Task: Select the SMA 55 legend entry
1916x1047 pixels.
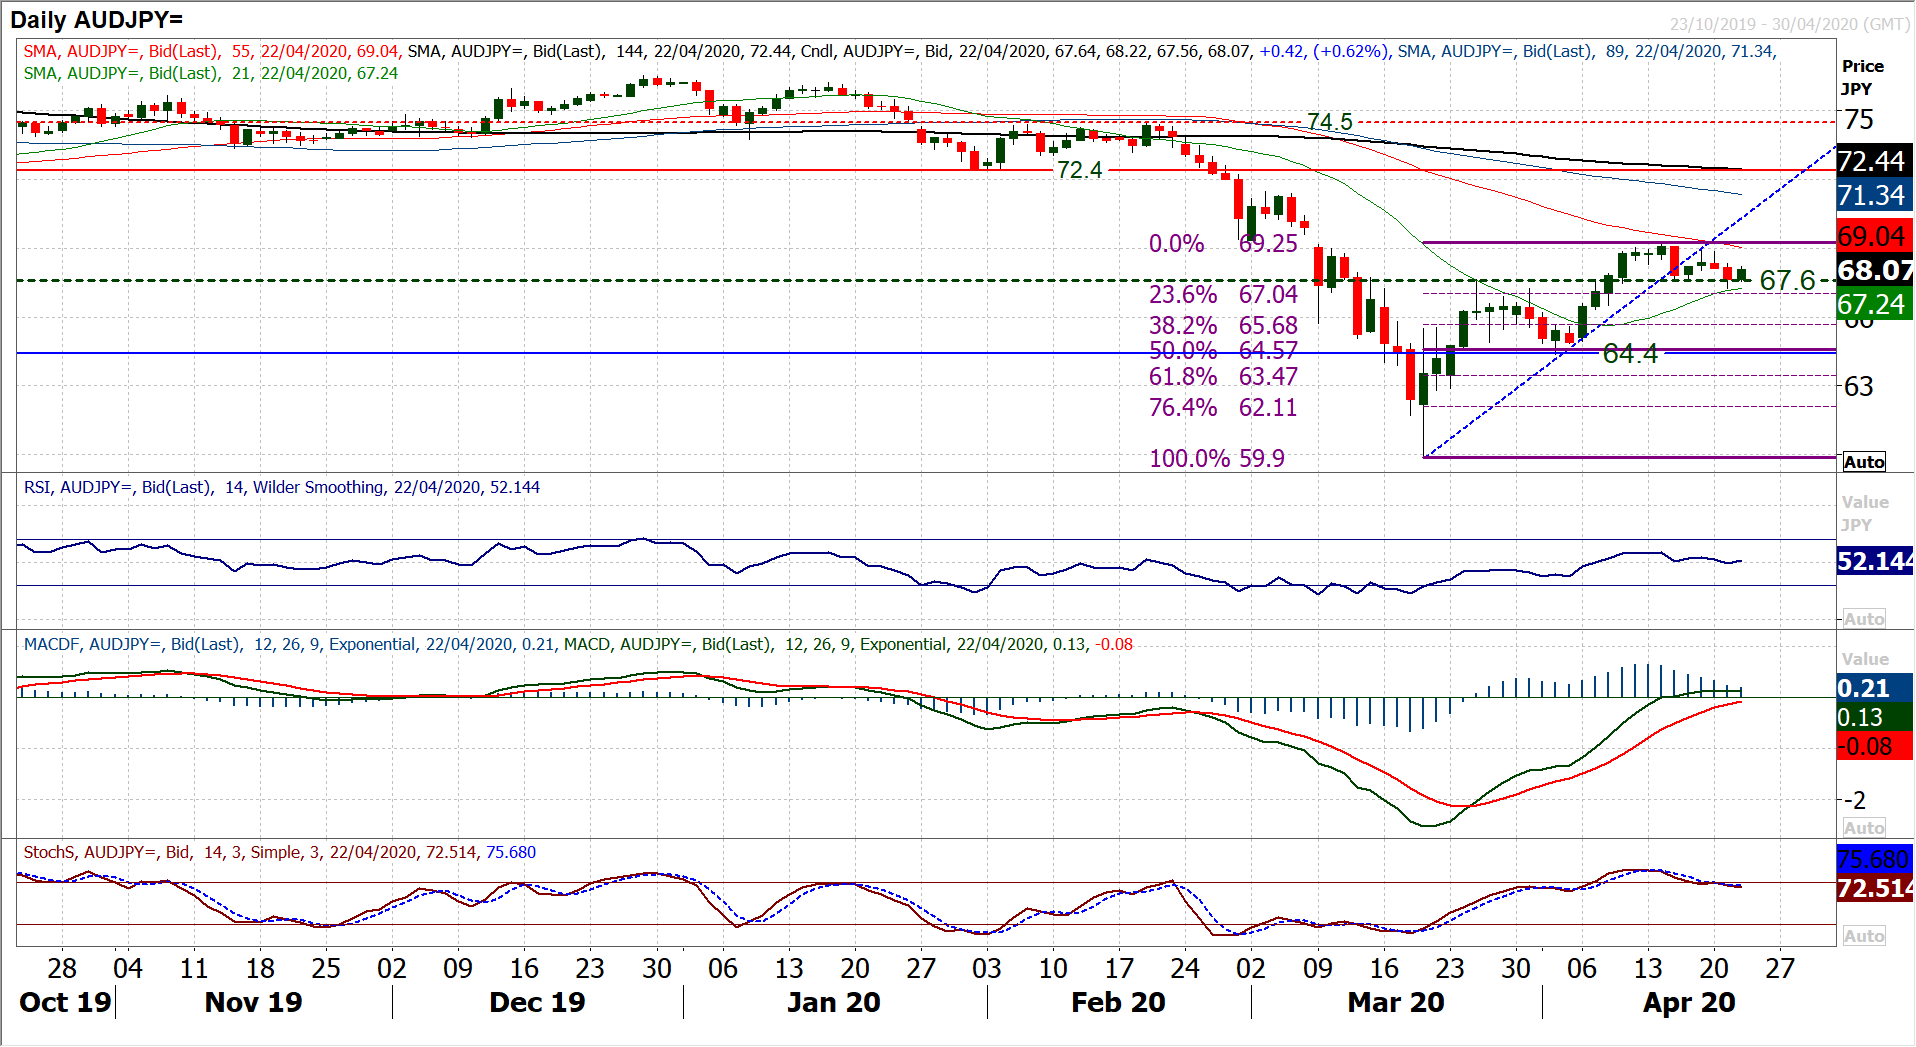Action: coord(213,51)
